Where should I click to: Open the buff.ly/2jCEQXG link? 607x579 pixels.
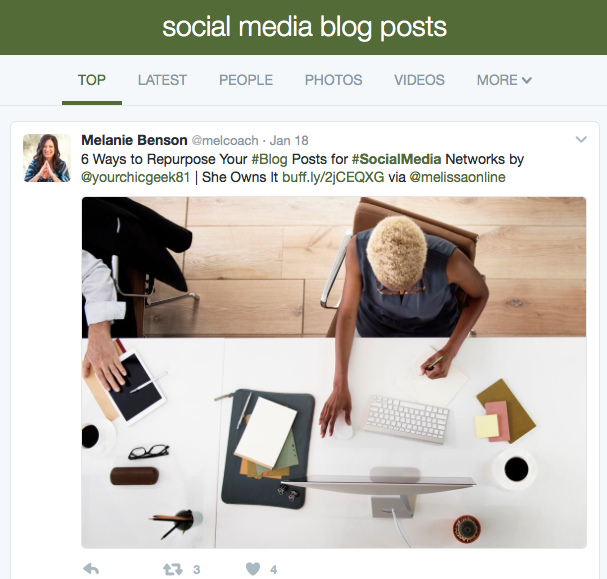tap(333, 177)
